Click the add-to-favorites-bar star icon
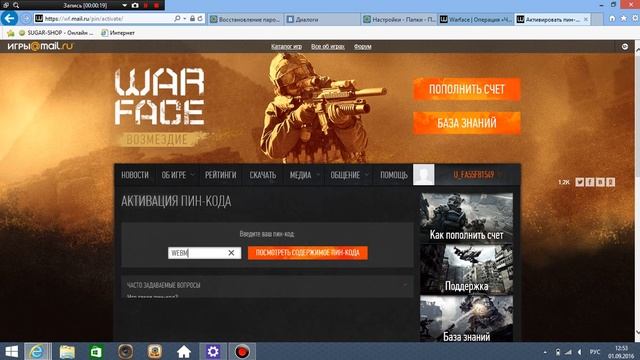This screenshot has width=640, height=360. click(x=11, y=33)
